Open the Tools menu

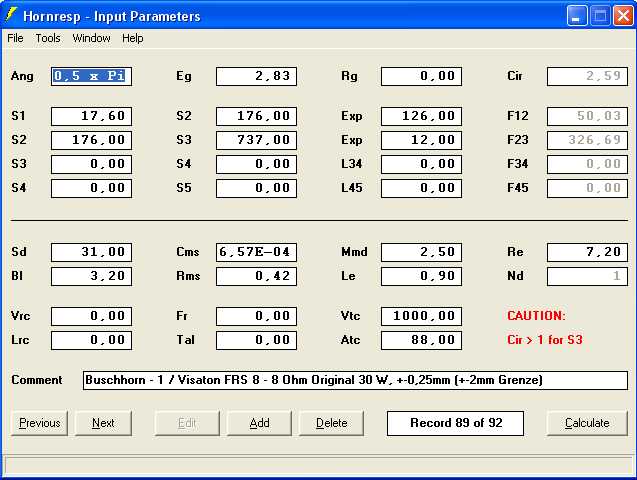point(48,38)
